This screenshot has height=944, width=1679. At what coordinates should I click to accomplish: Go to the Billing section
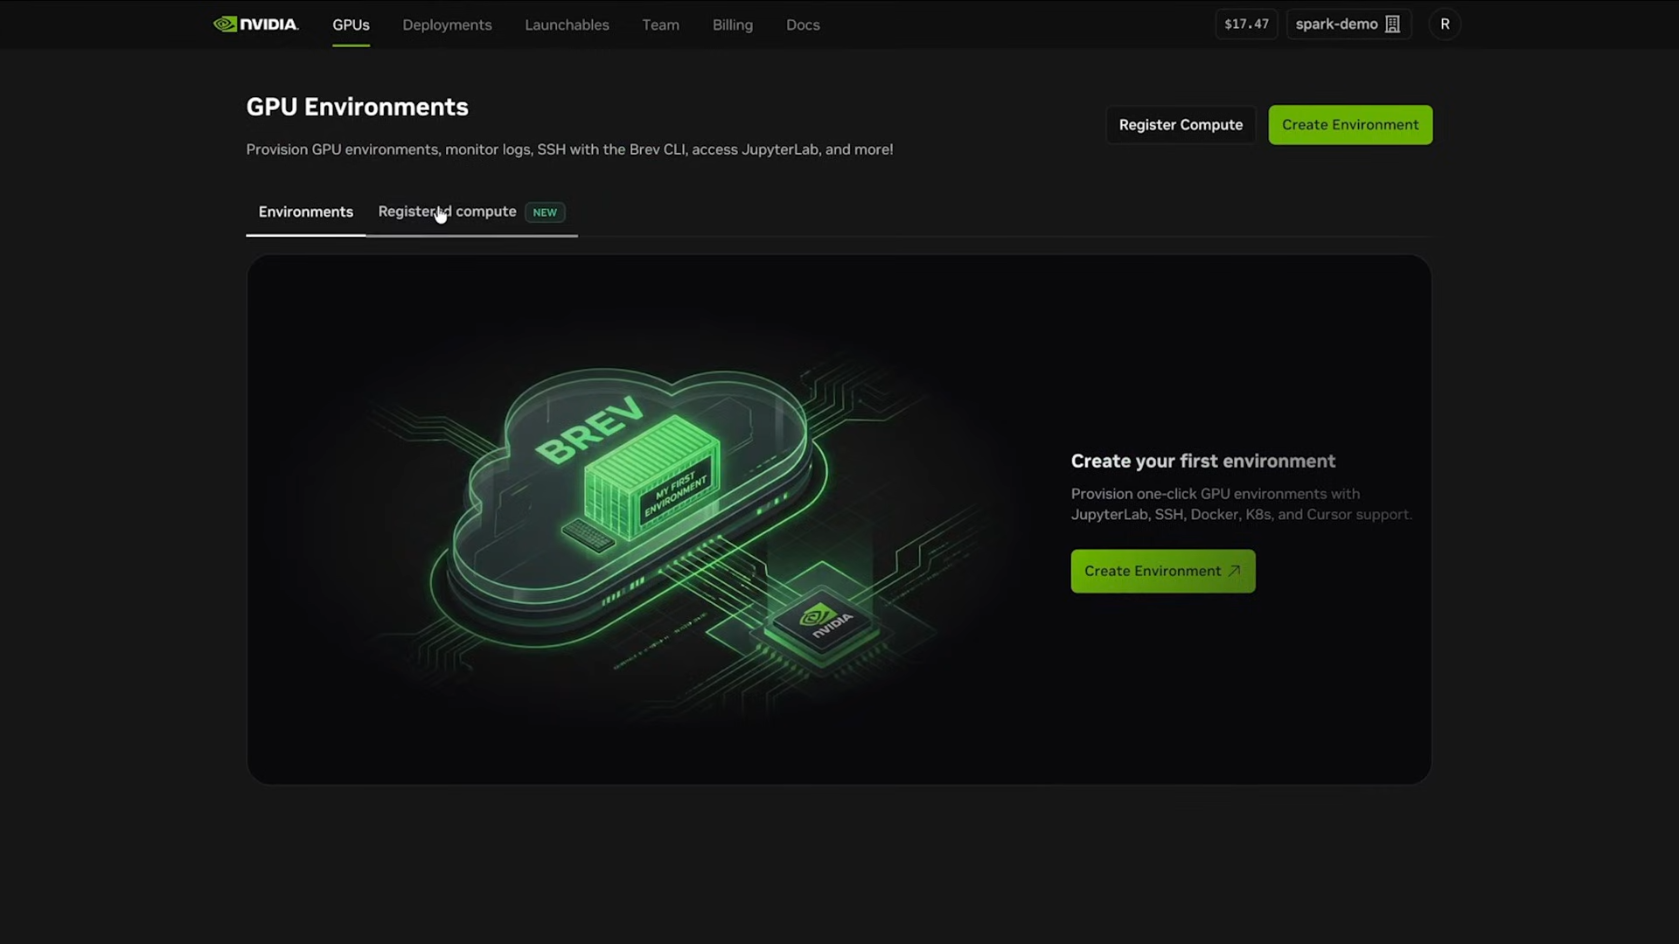pos(732,25)
